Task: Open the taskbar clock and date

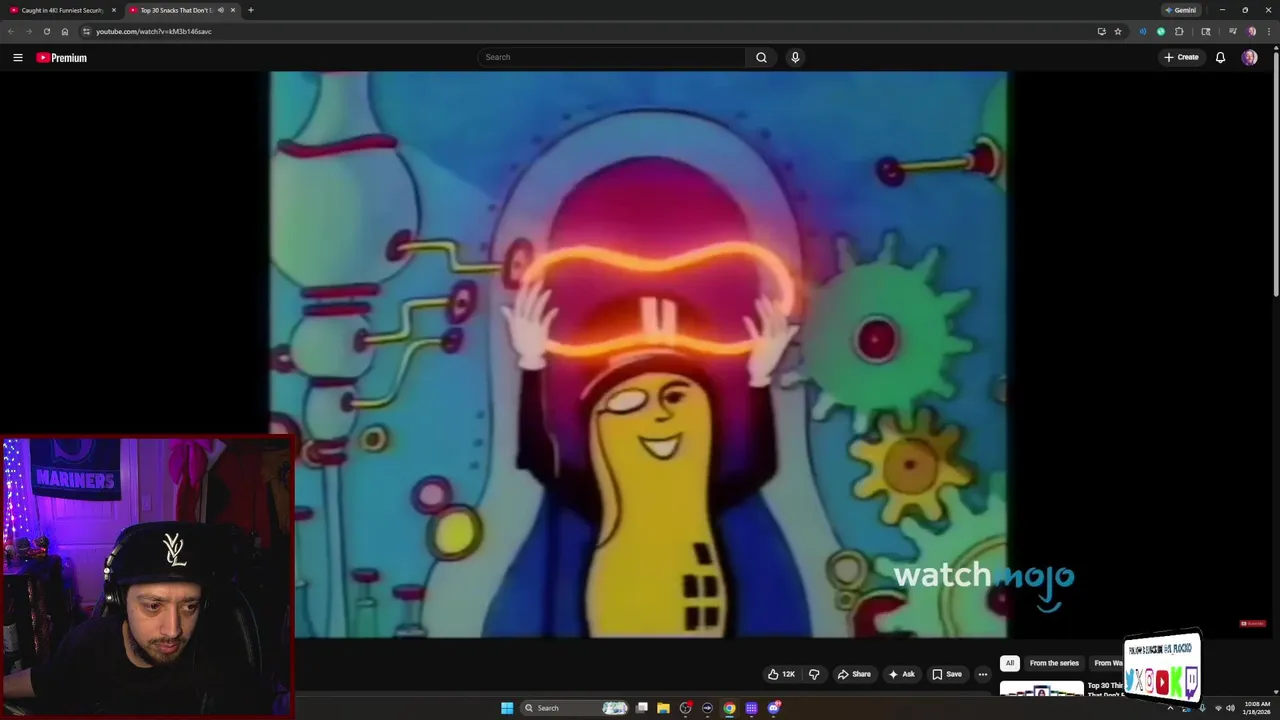Action: 1257,708
